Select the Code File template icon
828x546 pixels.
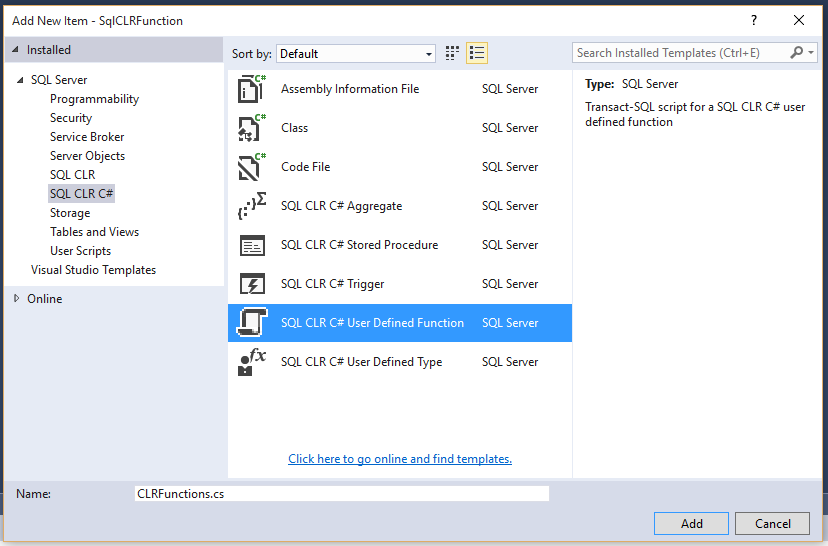tap(252, 167)
